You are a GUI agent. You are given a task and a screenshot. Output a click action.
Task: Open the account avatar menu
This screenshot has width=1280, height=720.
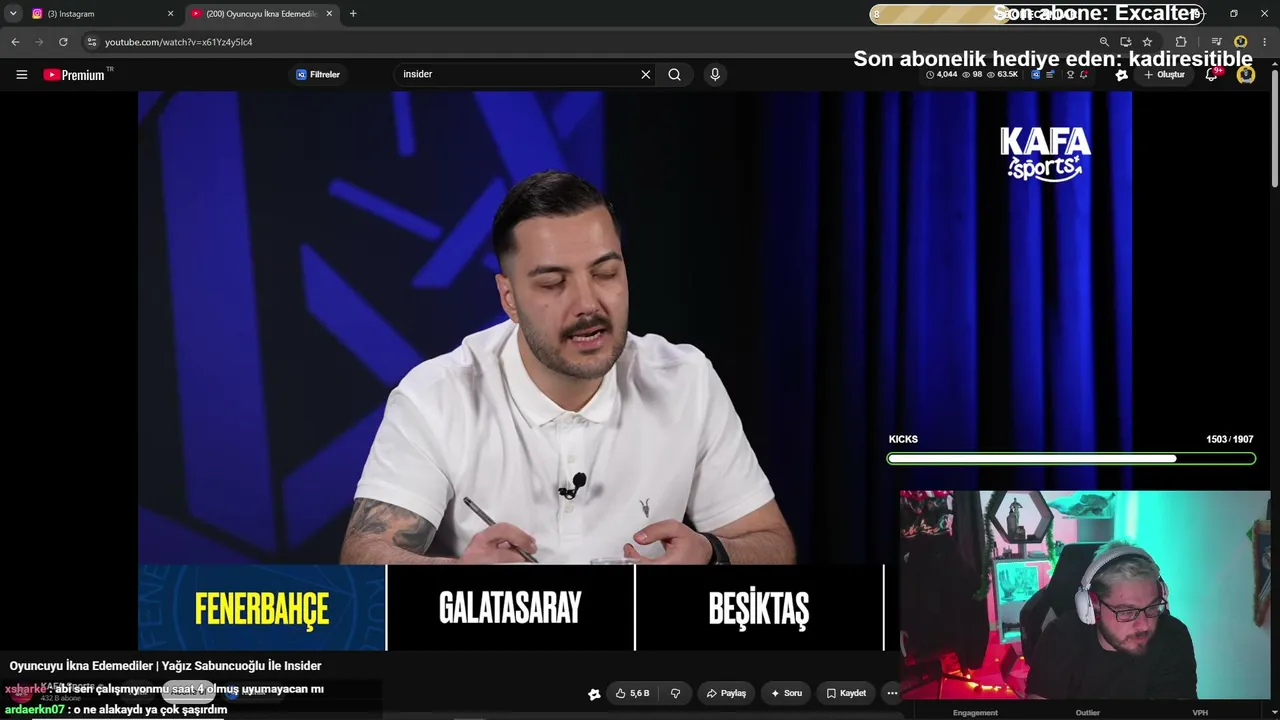[1246, 74]
